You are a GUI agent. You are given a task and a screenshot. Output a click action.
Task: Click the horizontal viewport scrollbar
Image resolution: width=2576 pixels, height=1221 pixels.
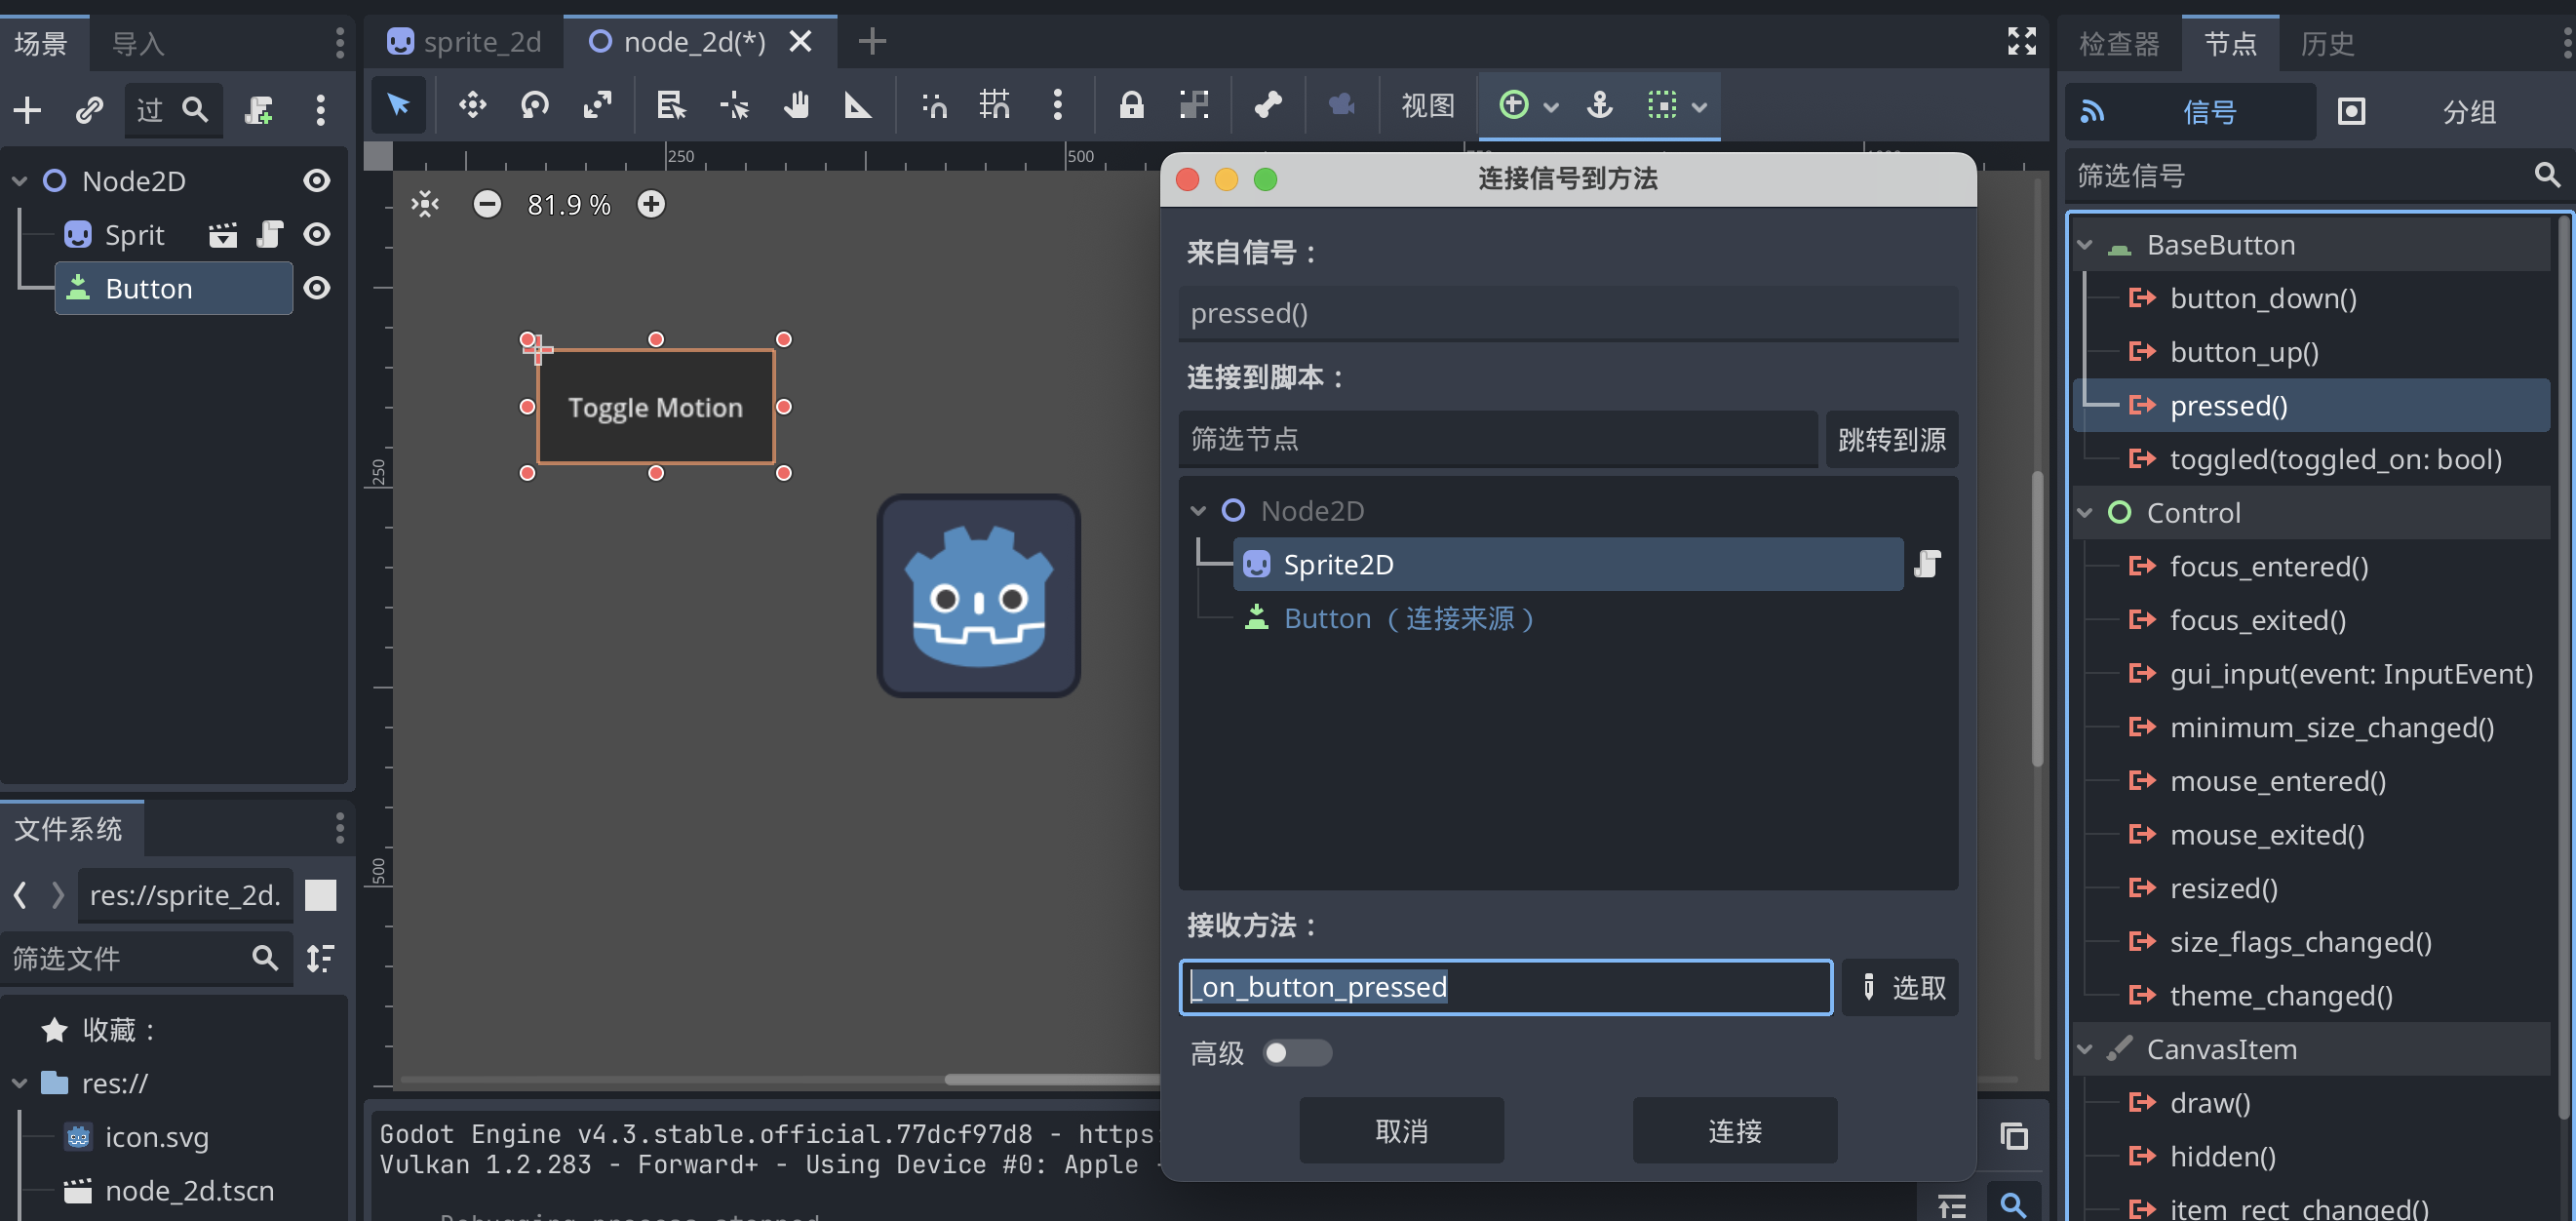coord(1050,1079)
